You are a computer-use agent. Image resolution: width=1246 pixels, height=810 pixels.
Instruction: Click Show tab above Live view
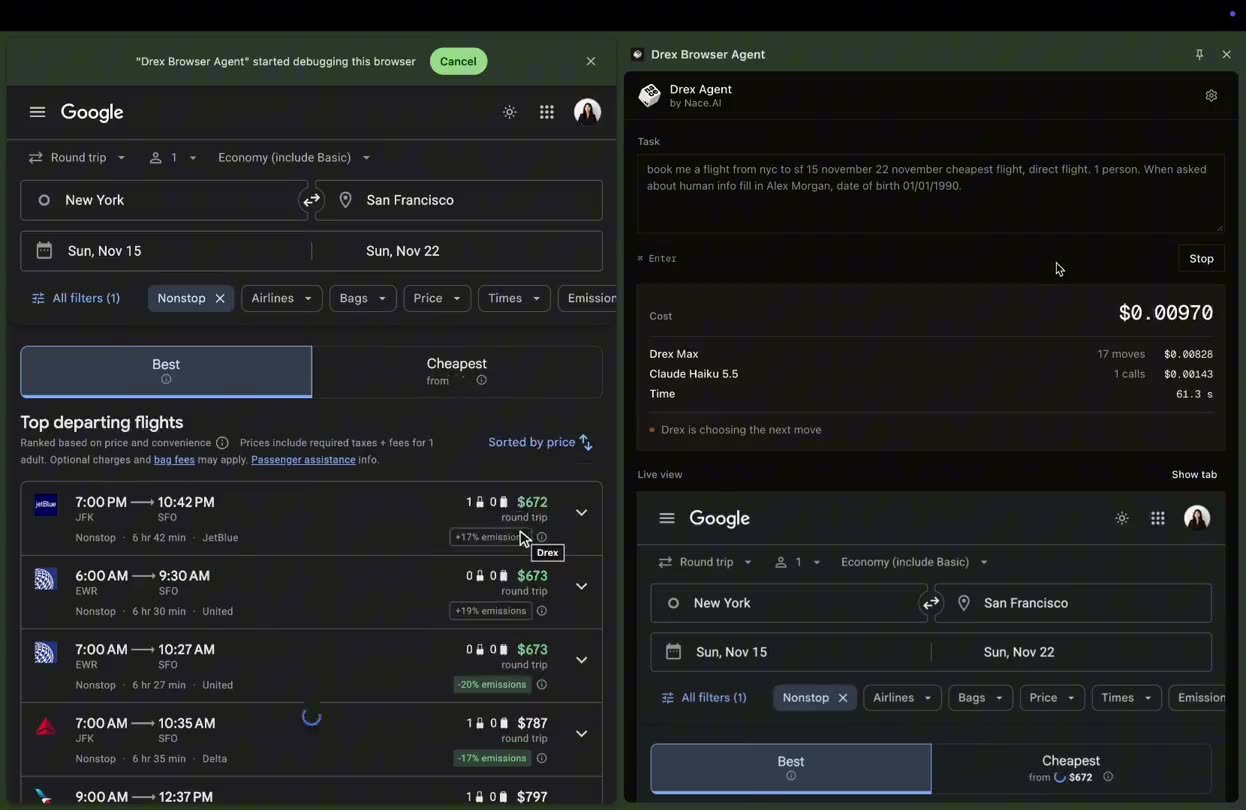pos(1194,475)
